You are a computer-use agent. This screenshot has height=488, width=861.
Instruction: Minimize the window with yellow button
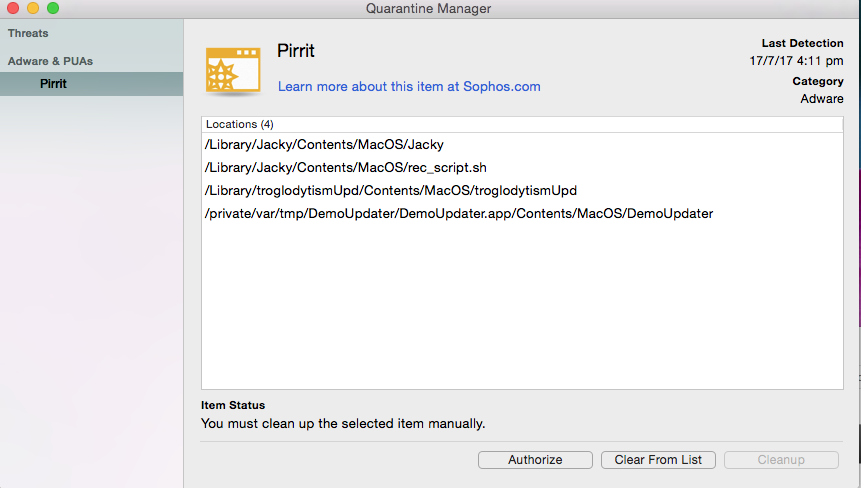tap(33, 8)
